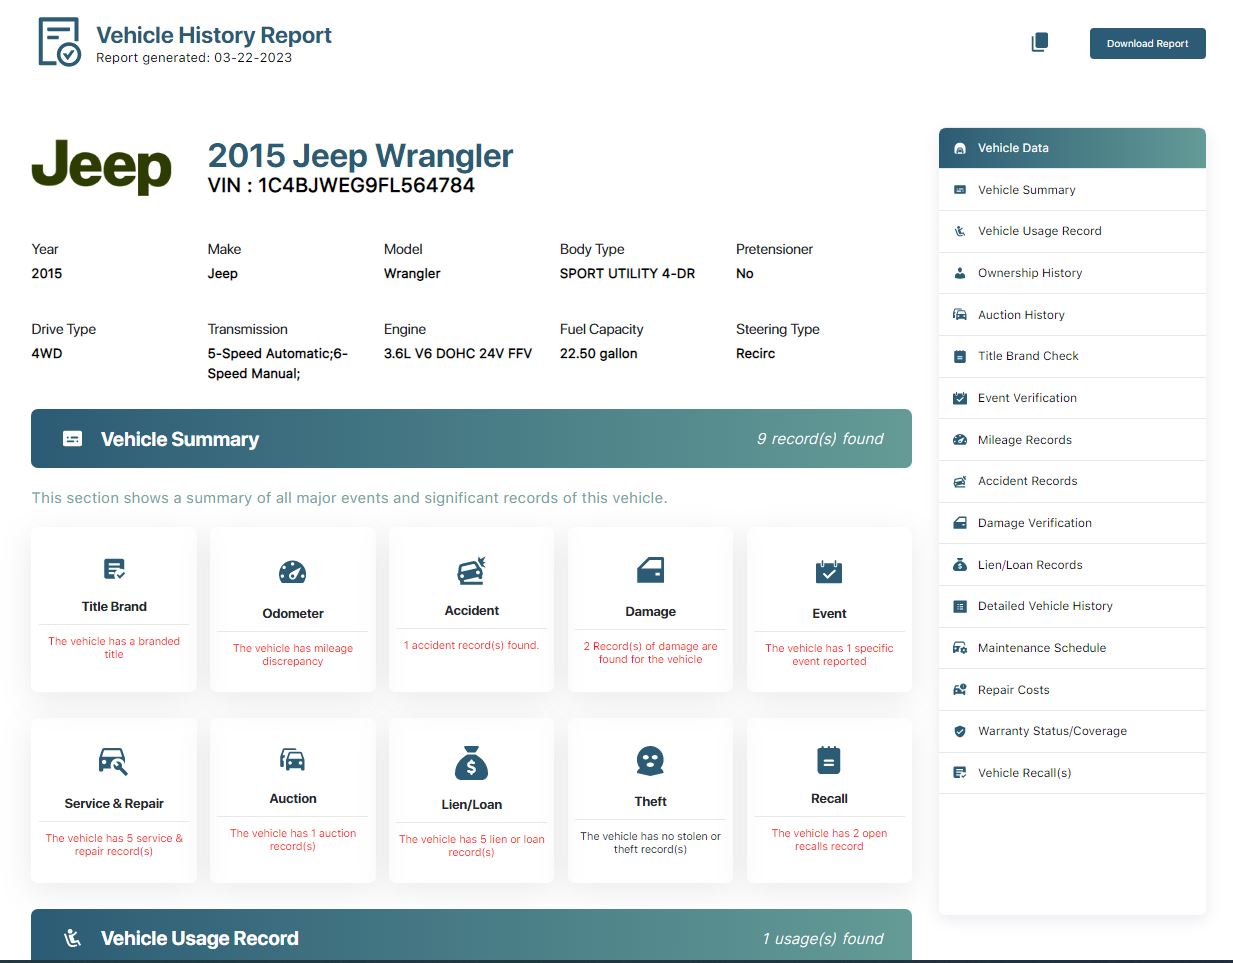Click the VIN number 1C4BJWEG9FL564784
Screen dimensions: 1233x963
click(366, 185)
